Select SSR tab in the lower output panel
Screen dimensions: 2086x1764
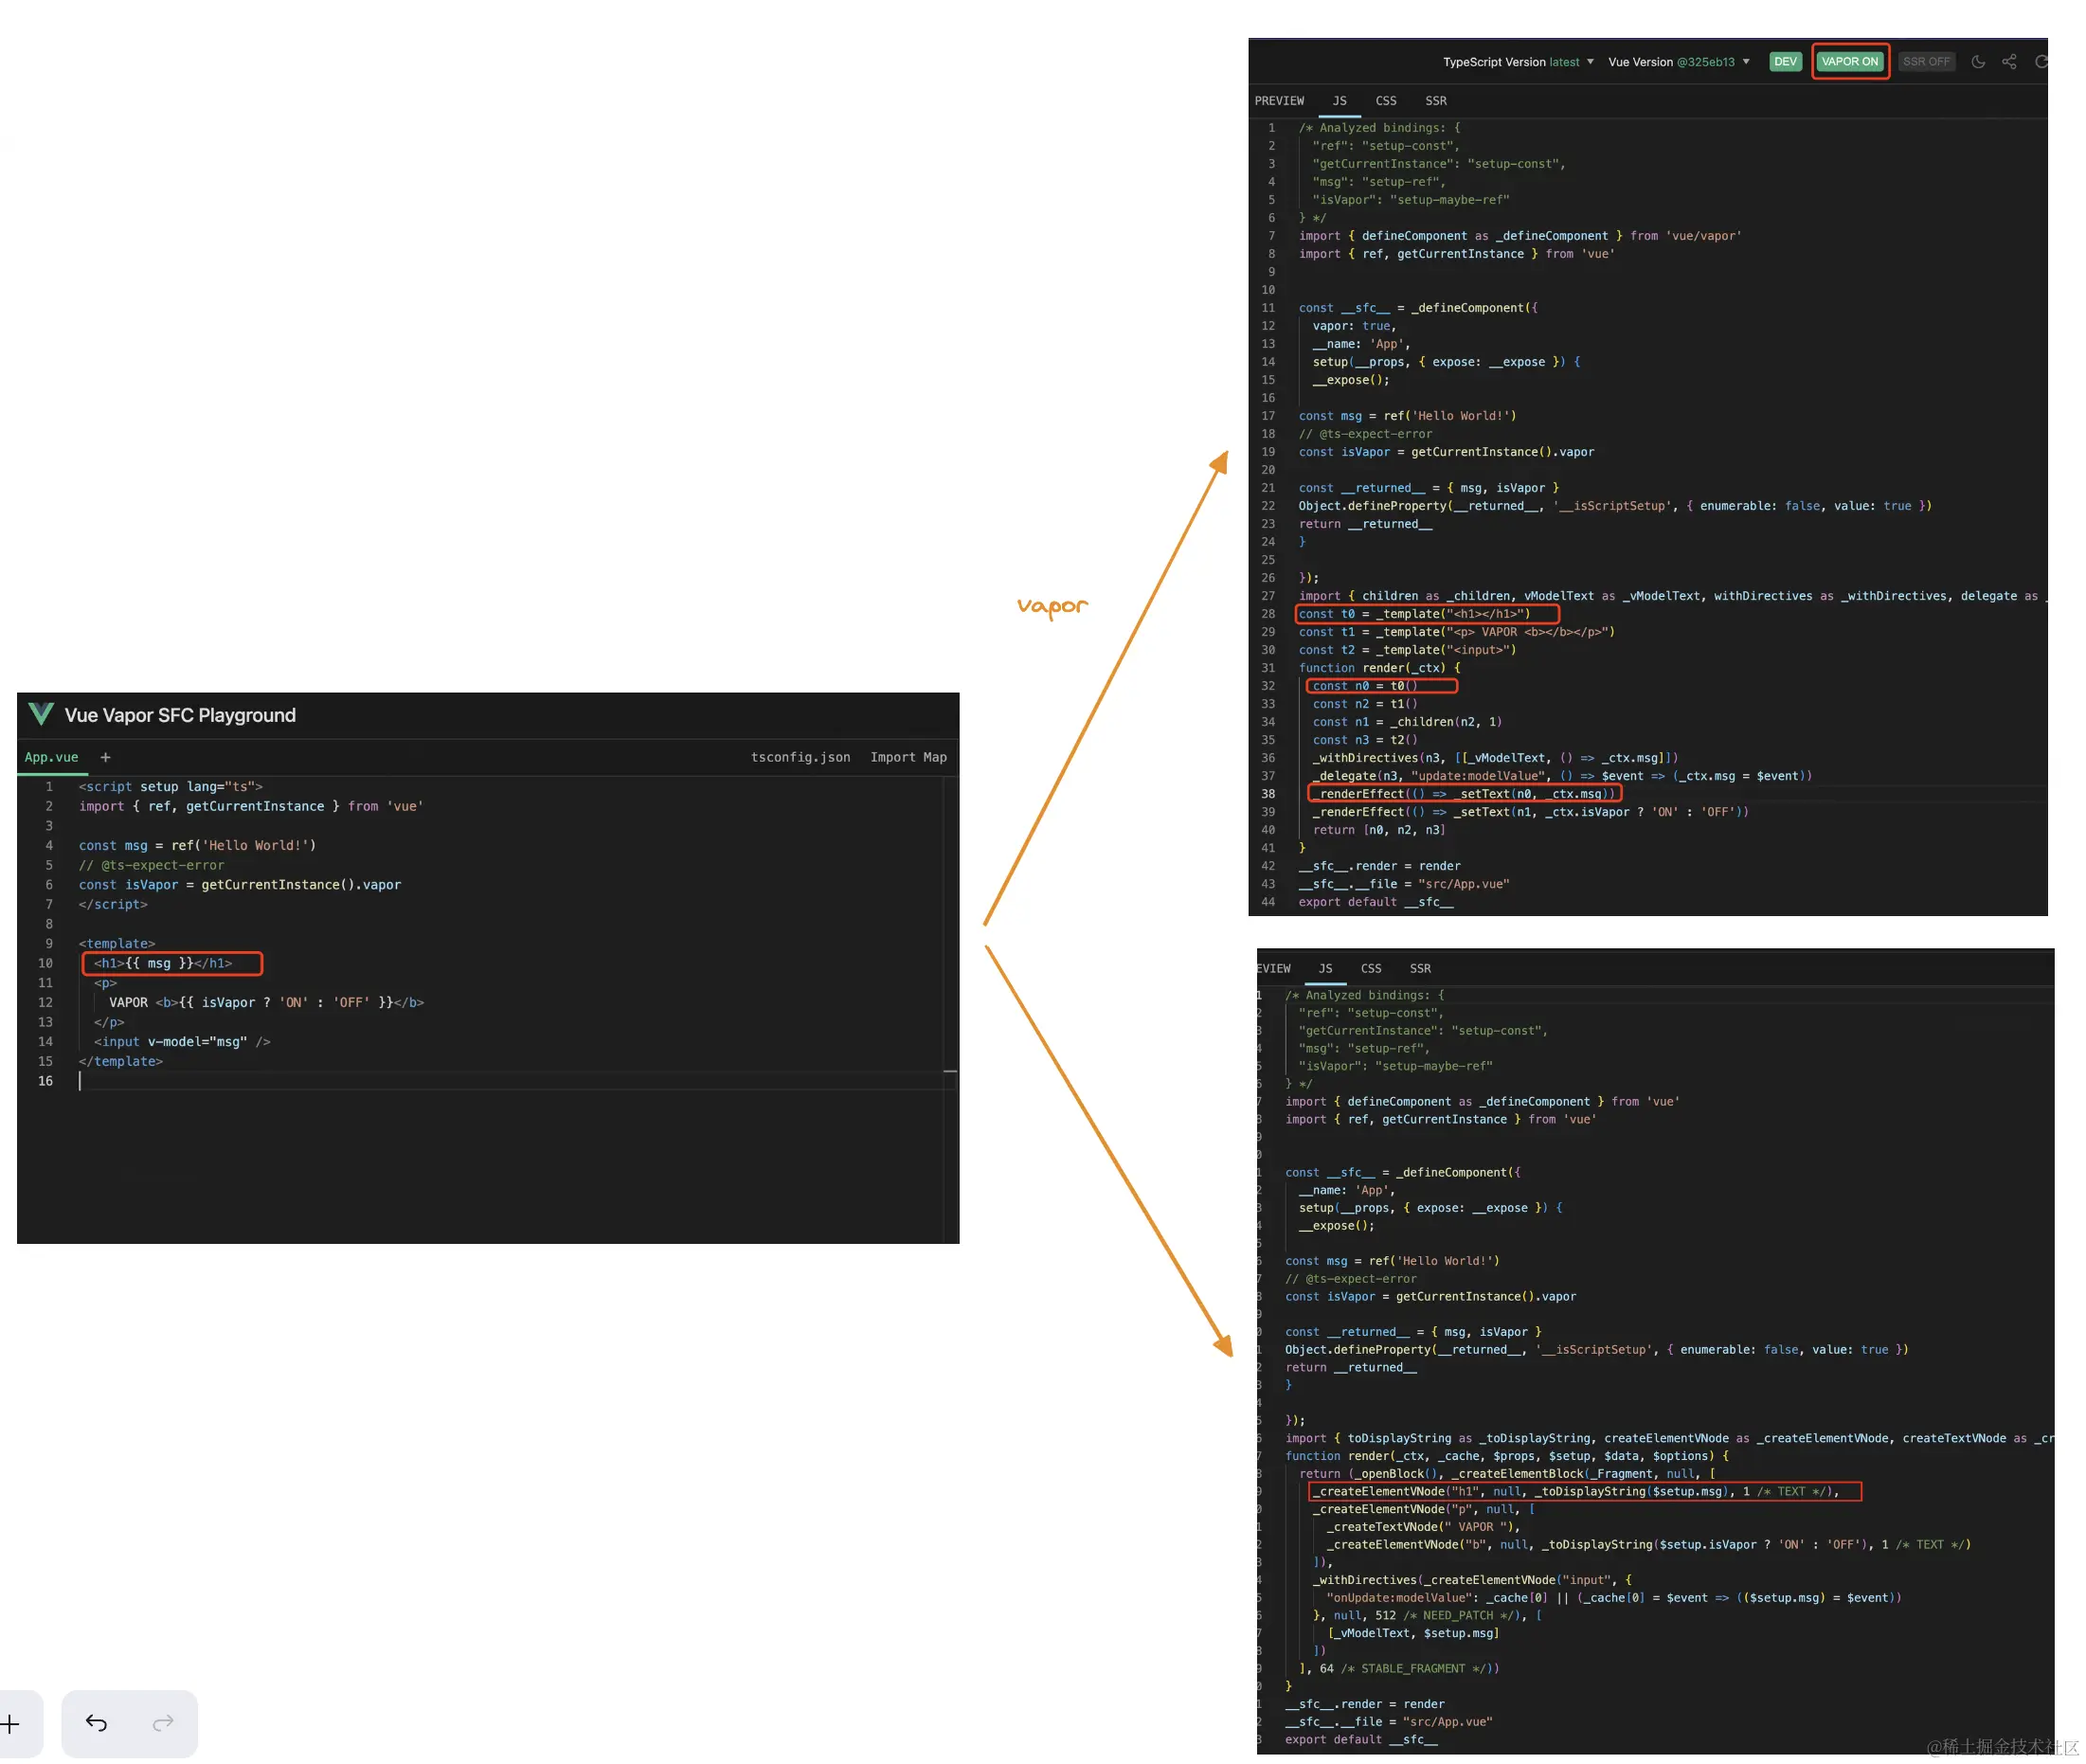(x=1420, y=968)
